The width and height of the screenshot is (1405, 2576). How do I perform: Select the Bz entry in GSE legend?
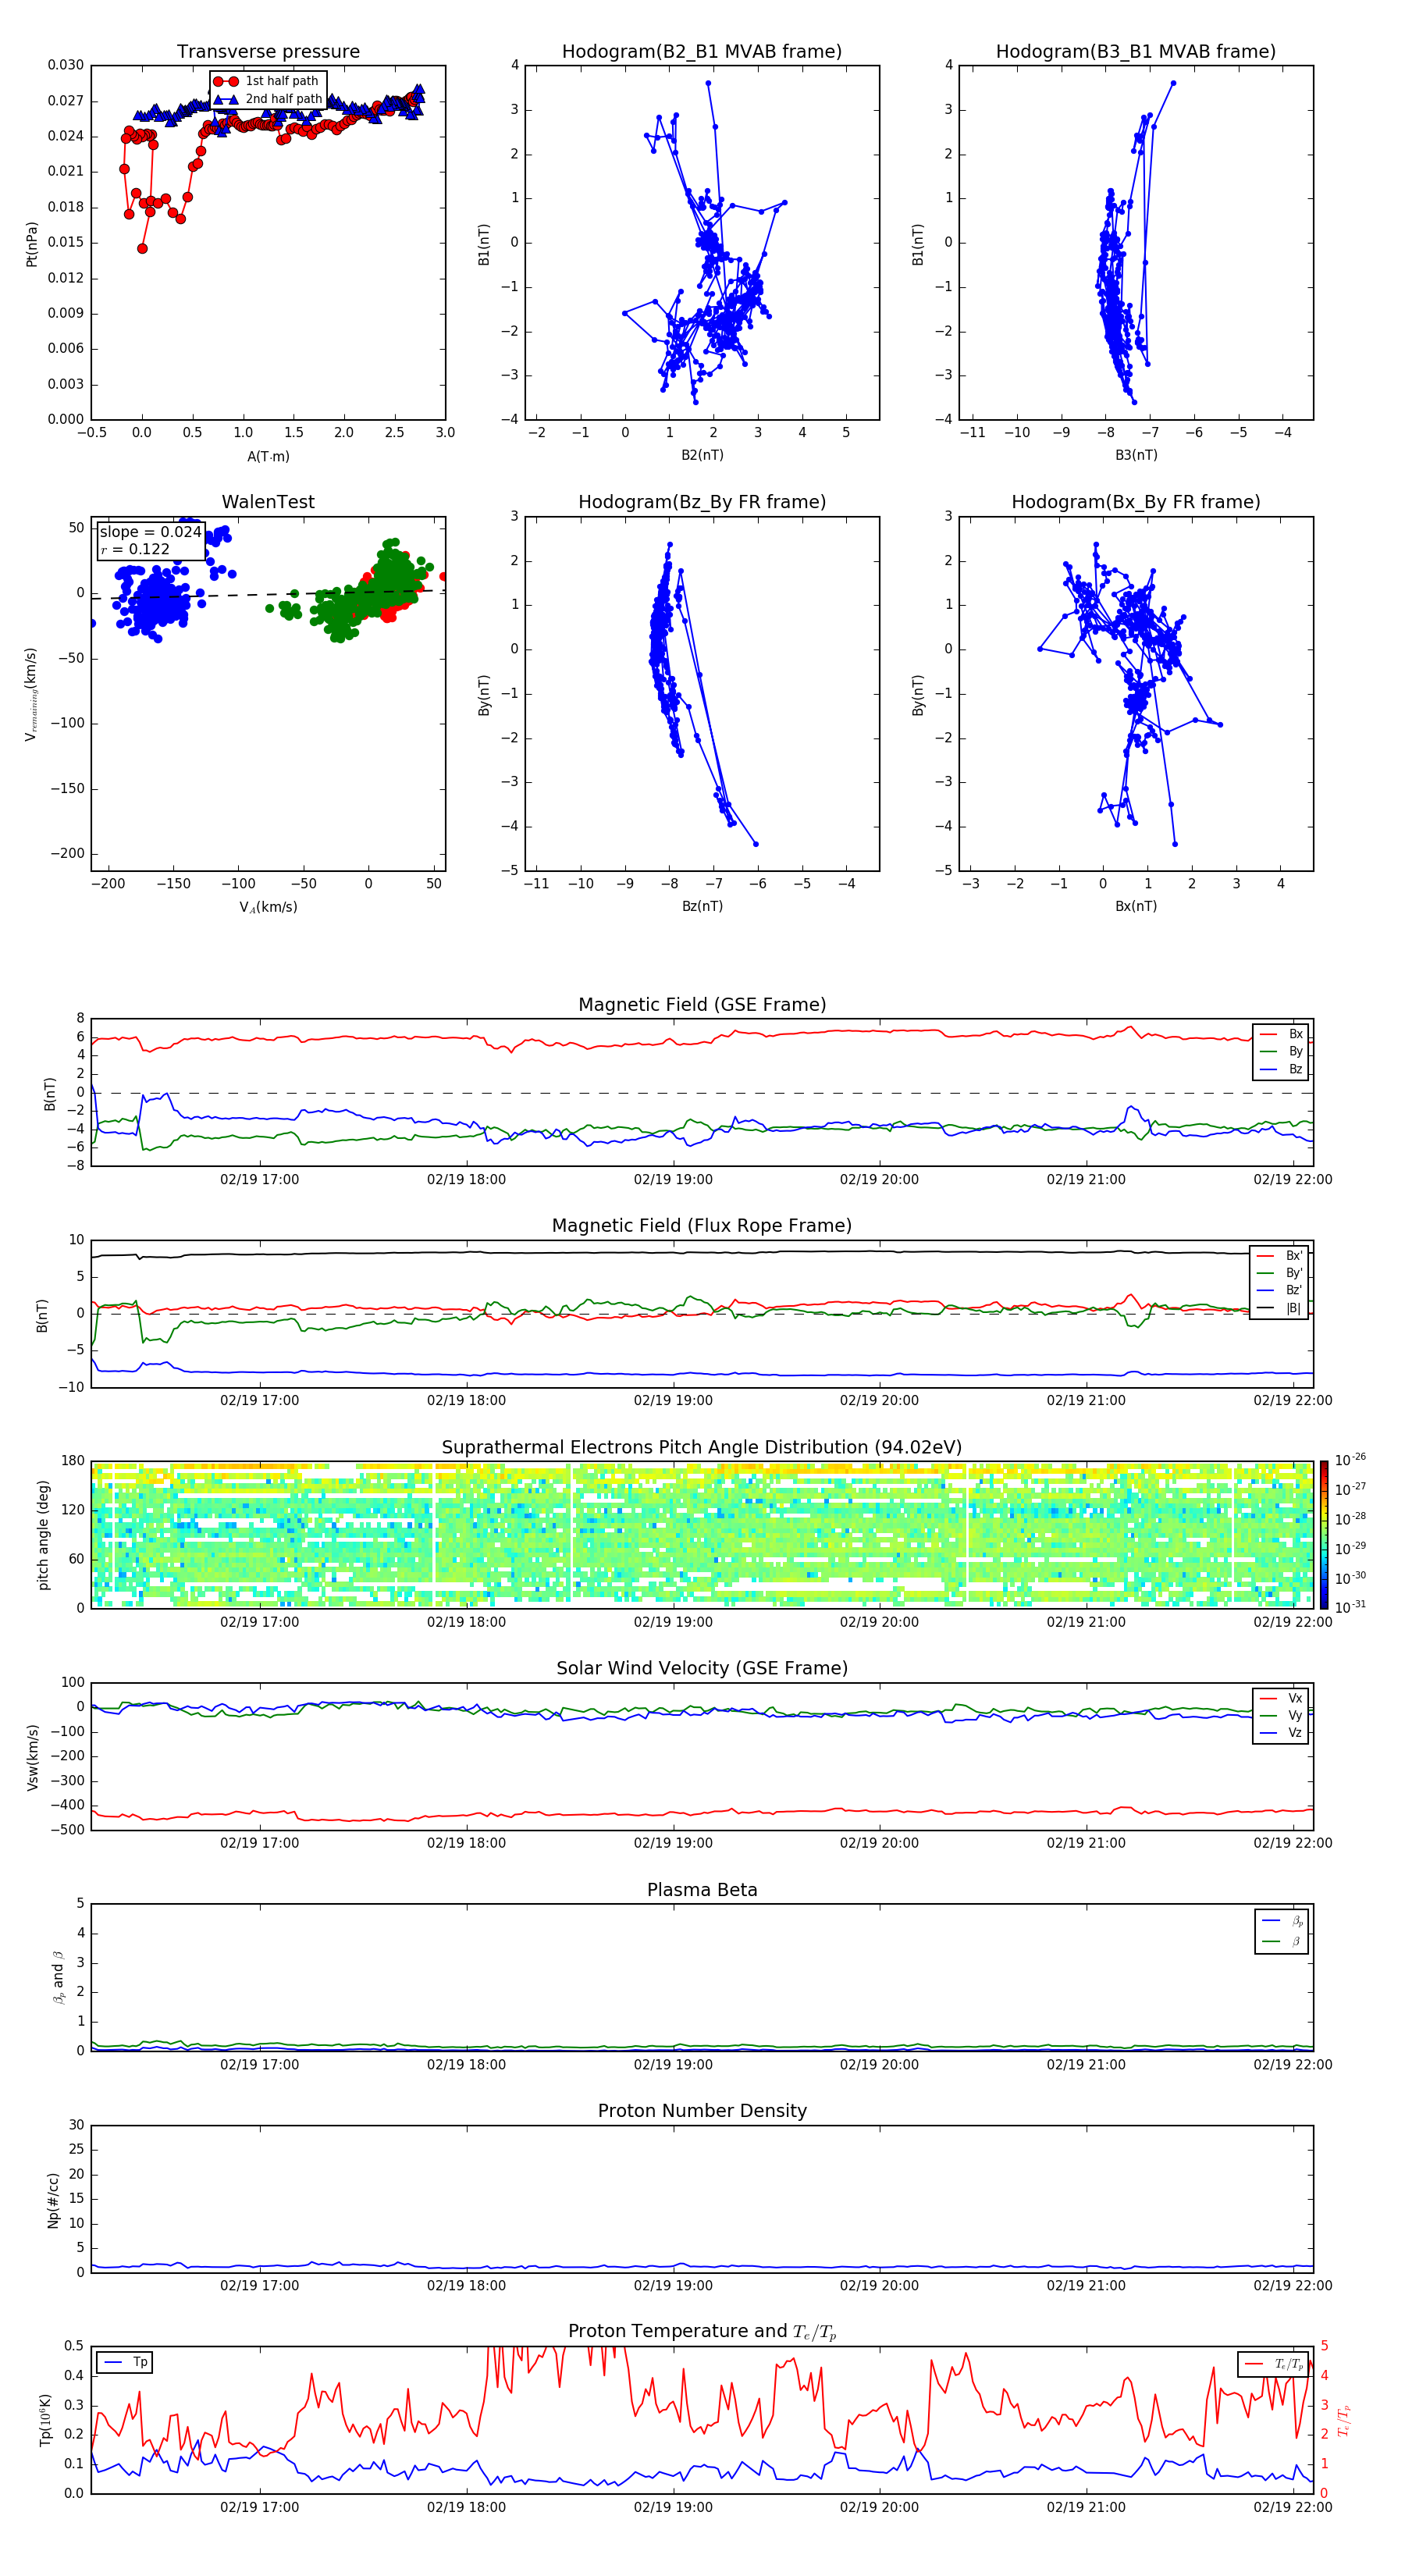pos(1281,1069)
